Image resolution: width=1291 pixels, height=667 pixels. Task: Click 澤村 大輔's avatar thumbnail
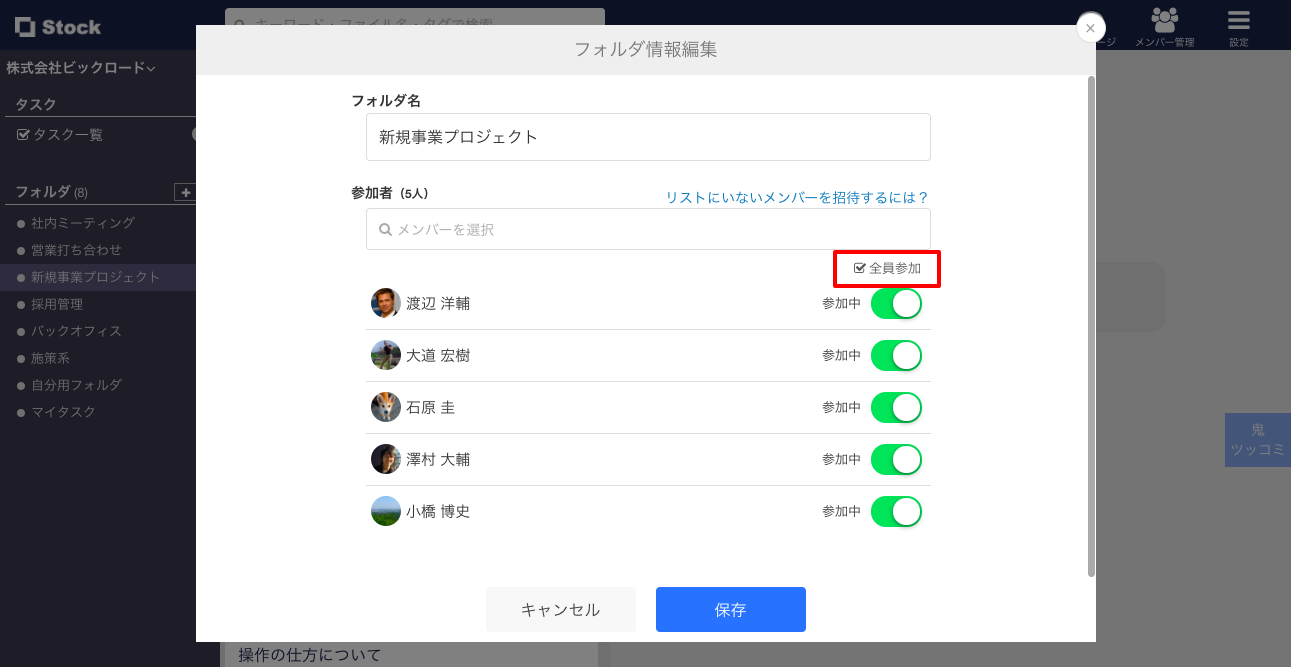[x=385, y=459]
